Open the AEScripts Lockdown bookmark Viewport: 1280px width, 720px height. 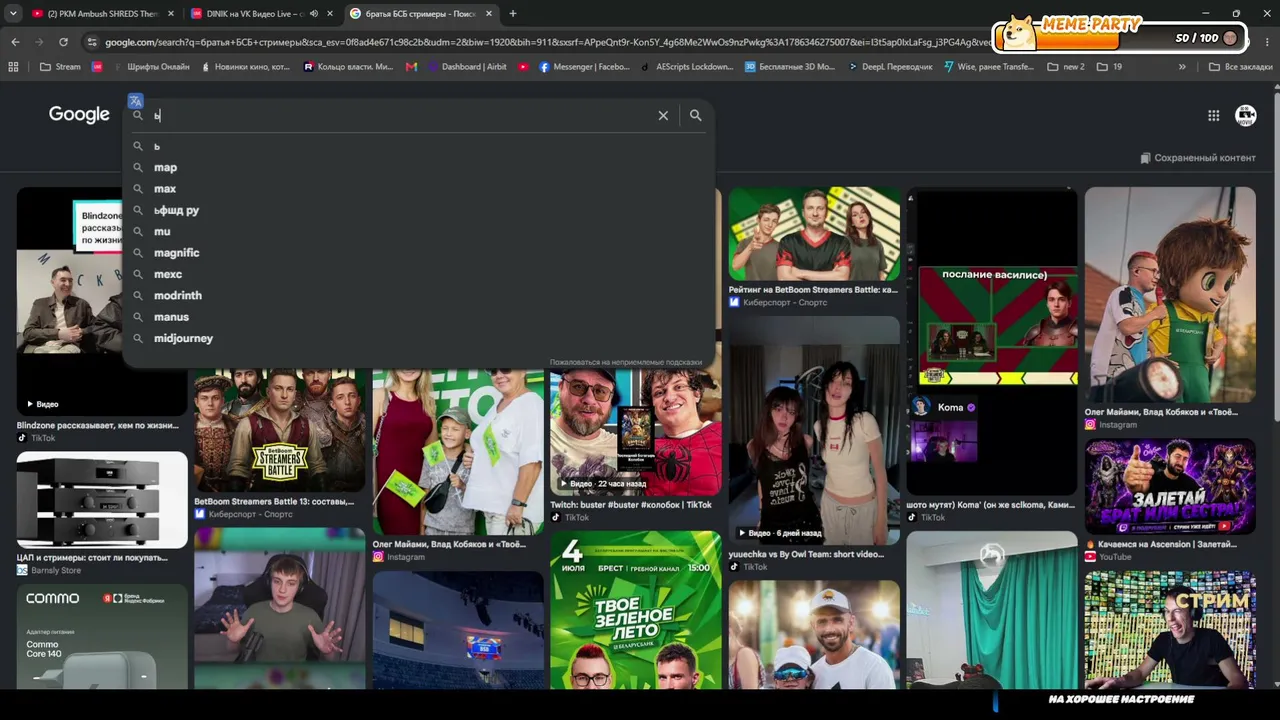pos(686,67)
